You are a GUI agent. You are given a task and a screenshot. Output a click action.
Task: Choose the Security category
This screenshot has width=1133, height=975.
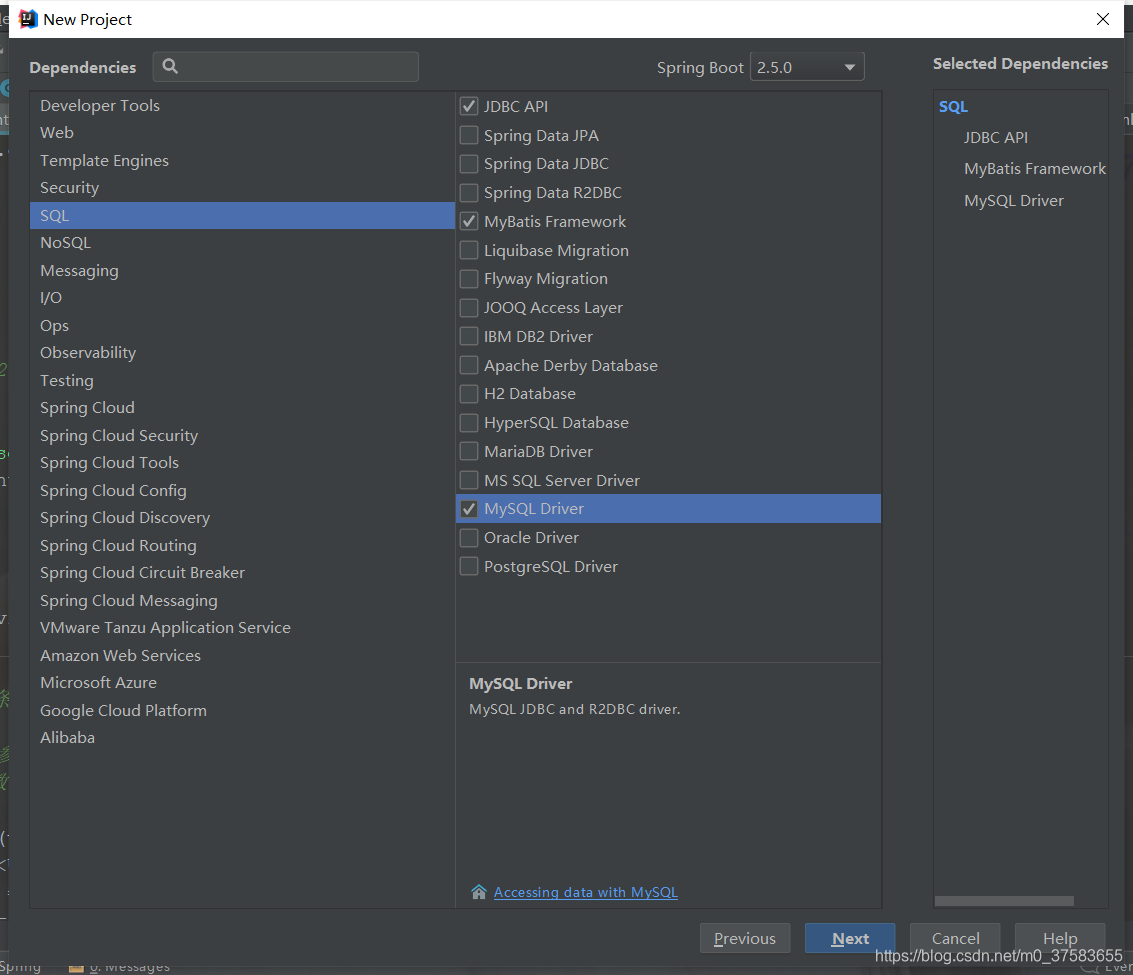coord(242,188)
